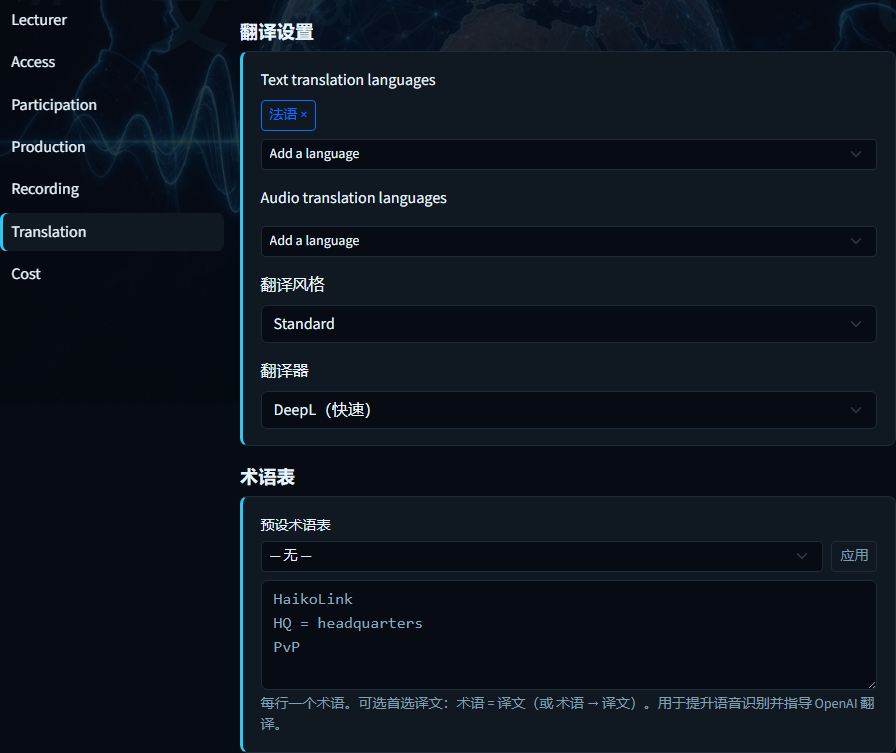
Task: Open the Text translation Add a language dropdown
Action: coord(569,154)
